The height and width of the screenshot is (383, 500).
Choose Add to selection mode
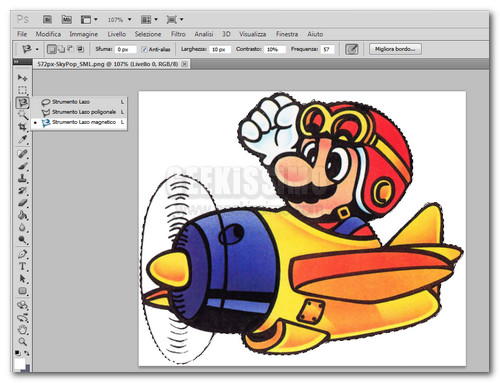coord(62,49)
